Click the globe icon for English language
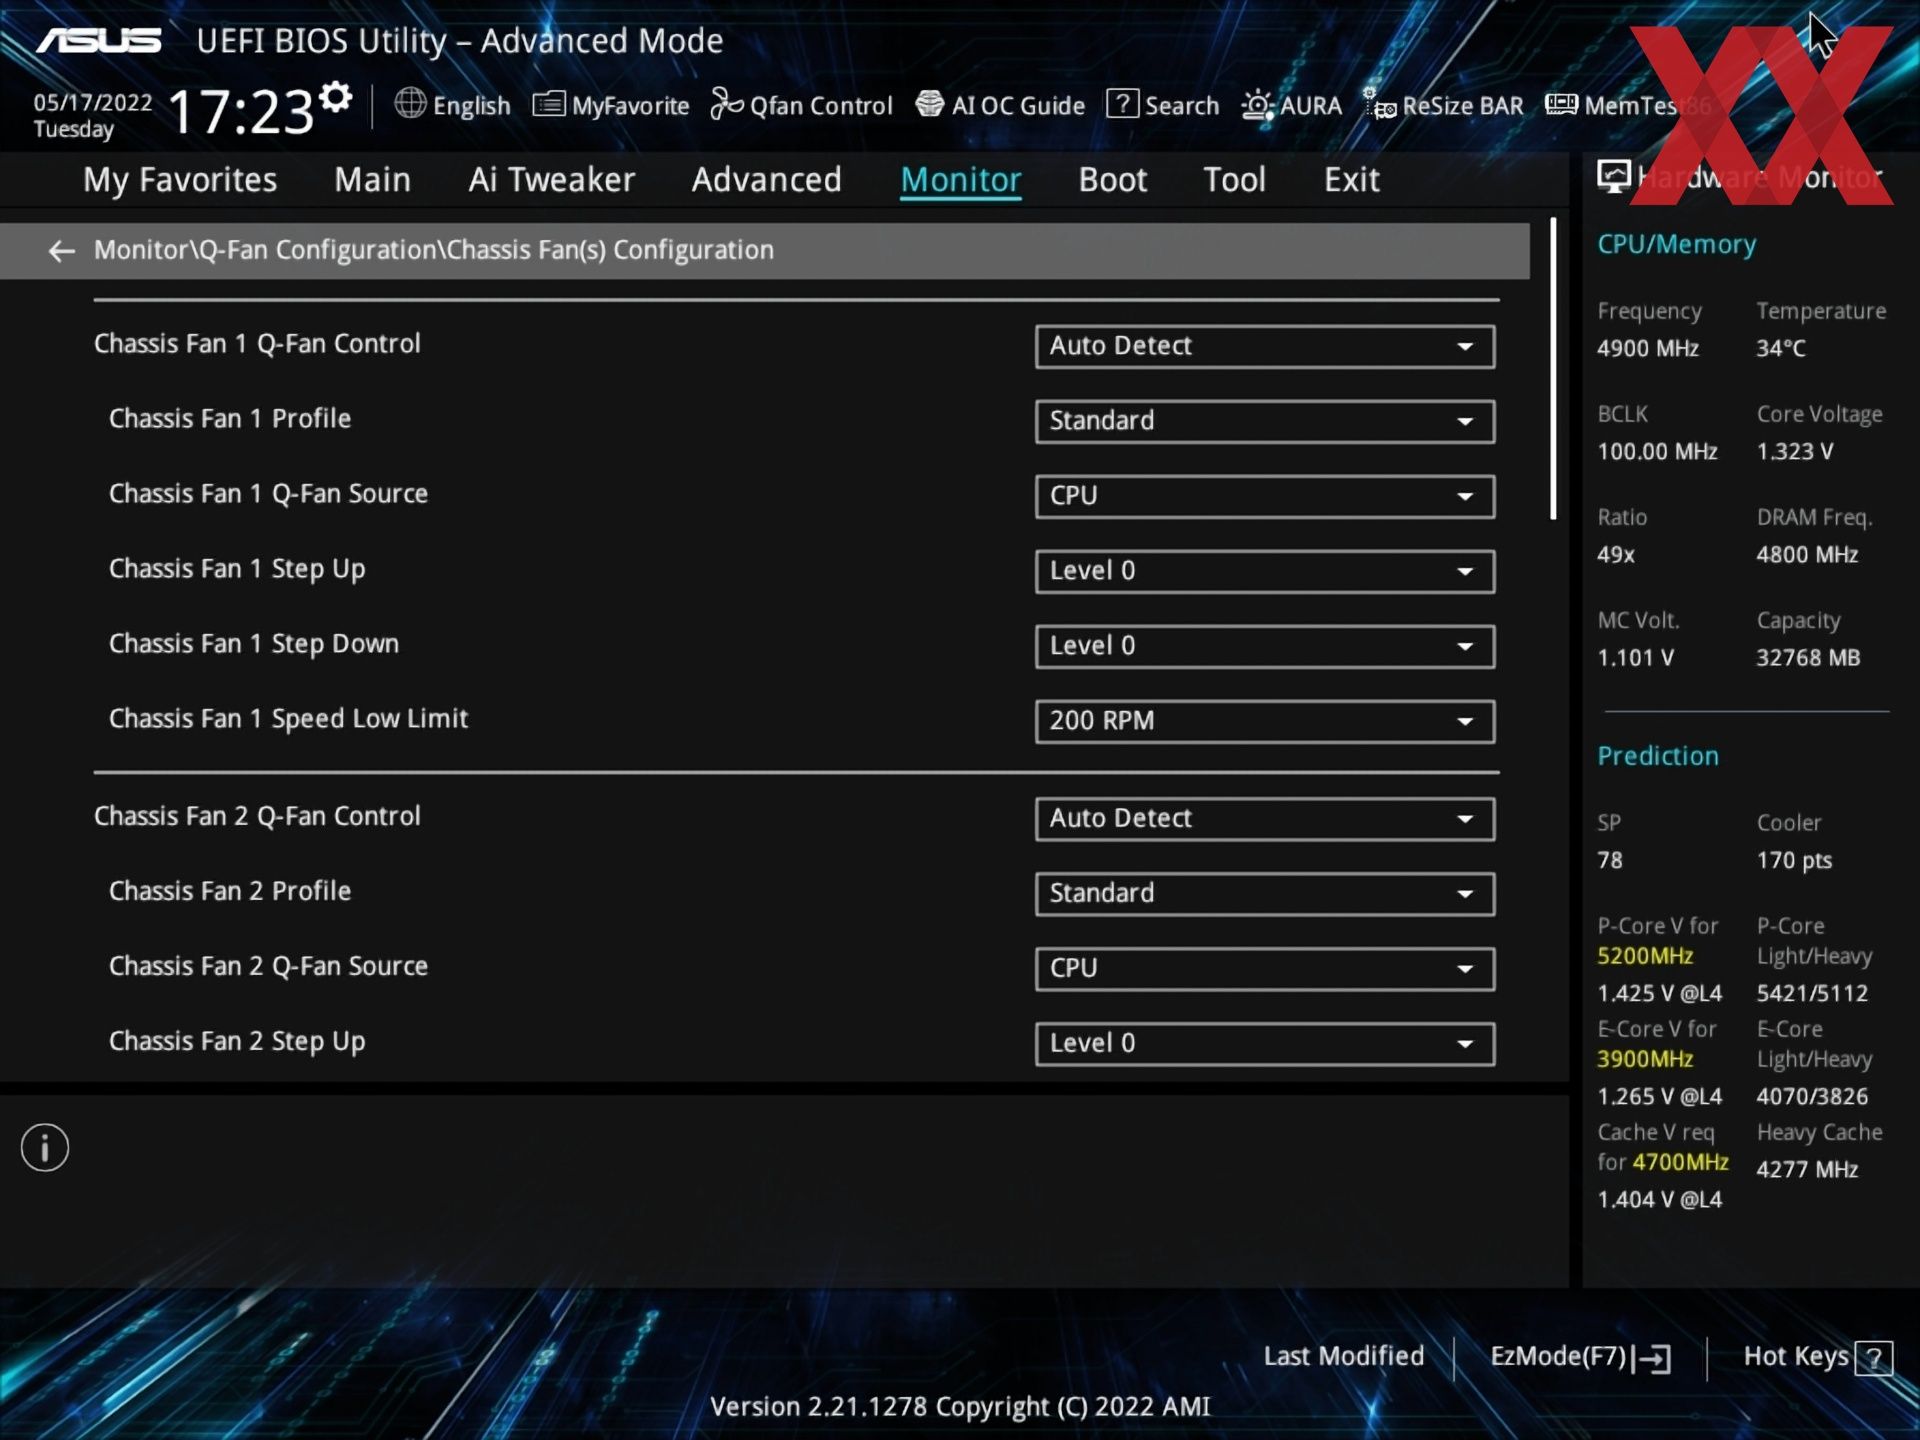The width and height of the screenshot is (1920, 1440). [410, 103]
